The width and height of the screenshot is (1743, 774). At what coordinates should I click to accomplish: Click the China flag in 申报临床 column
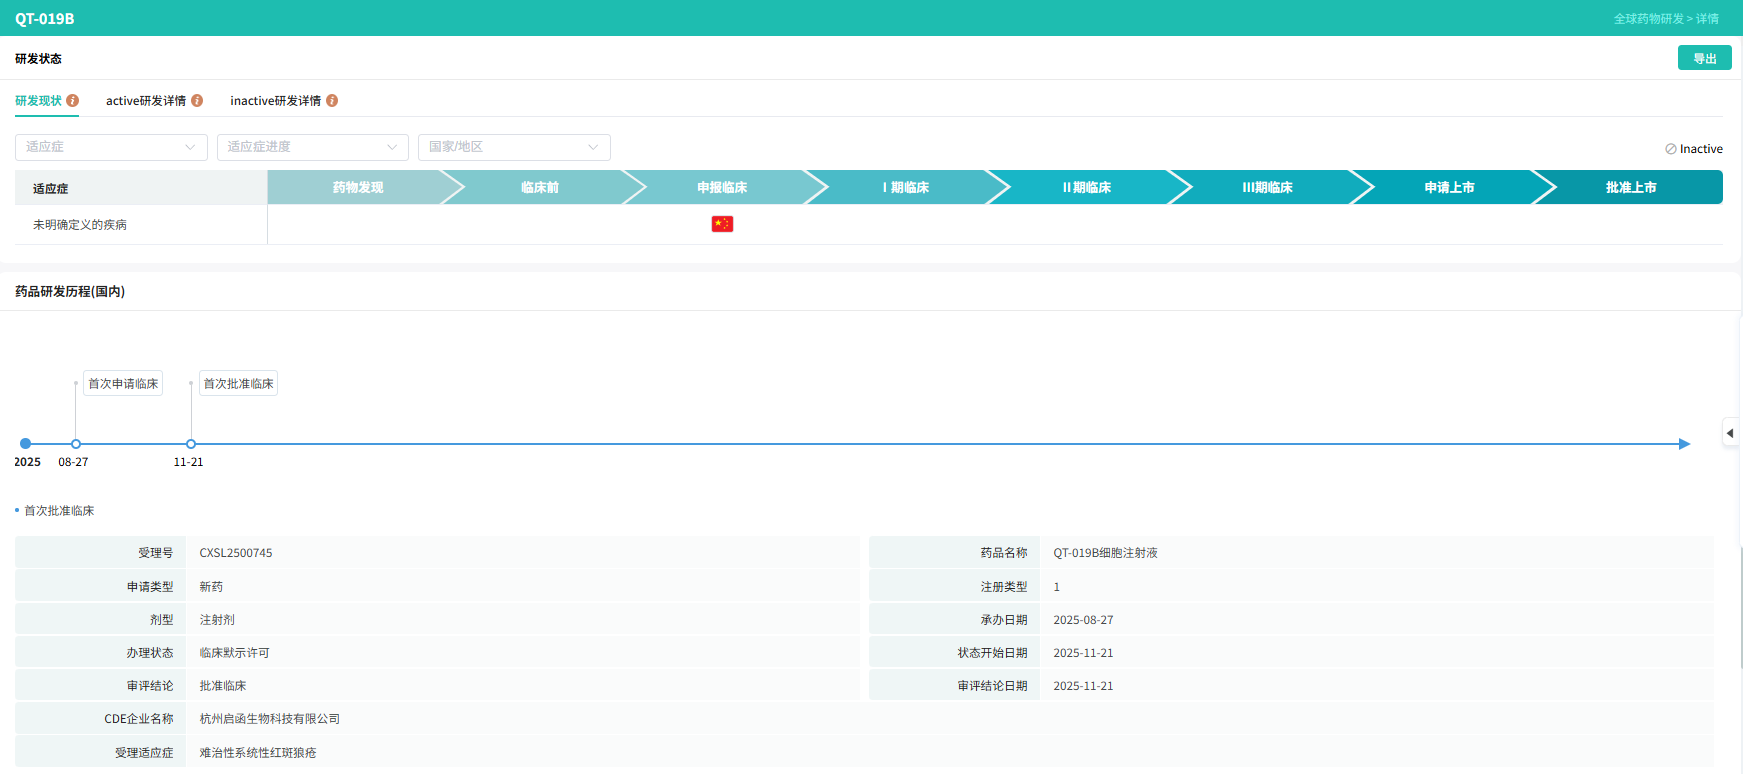[722, 224]
